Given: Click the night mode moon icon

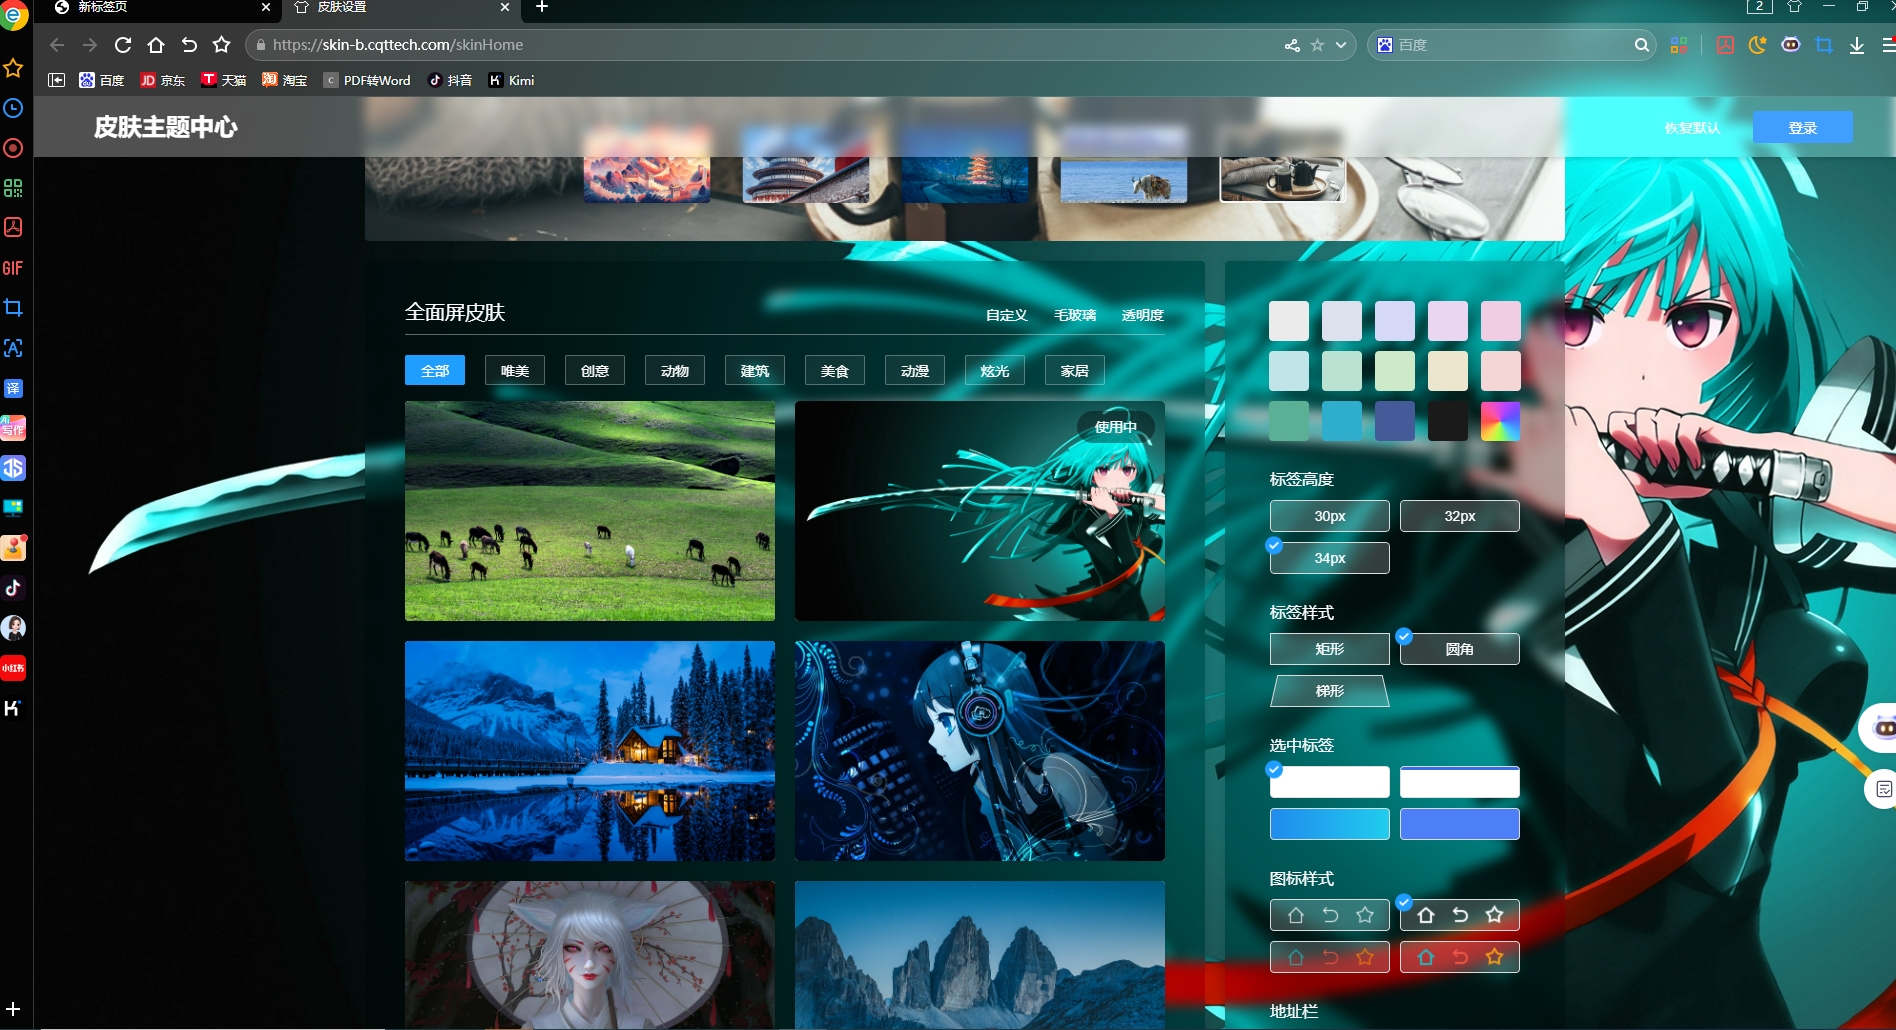Looking at the screenshot, I should [x=1757, y=45].
